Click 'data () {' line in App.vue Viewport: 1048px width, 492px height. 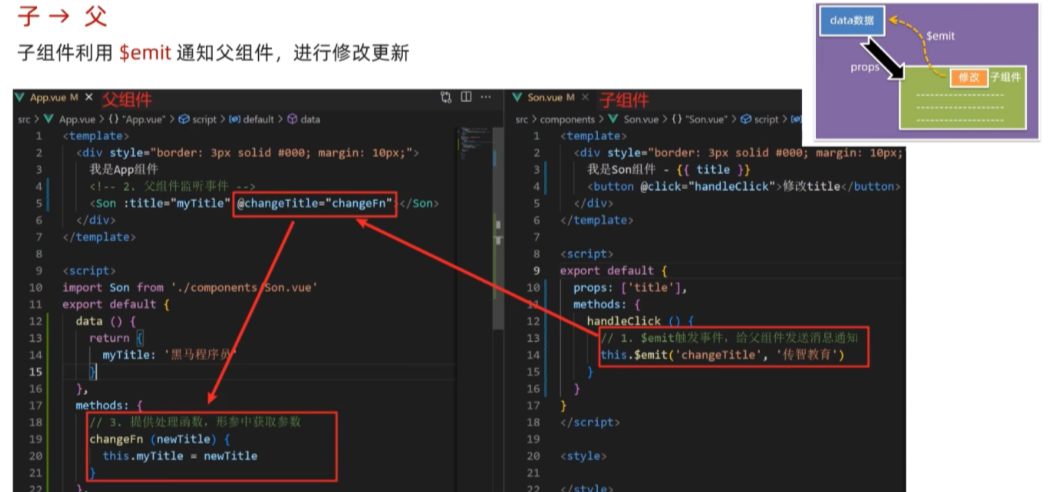click(x=106, y=321)
